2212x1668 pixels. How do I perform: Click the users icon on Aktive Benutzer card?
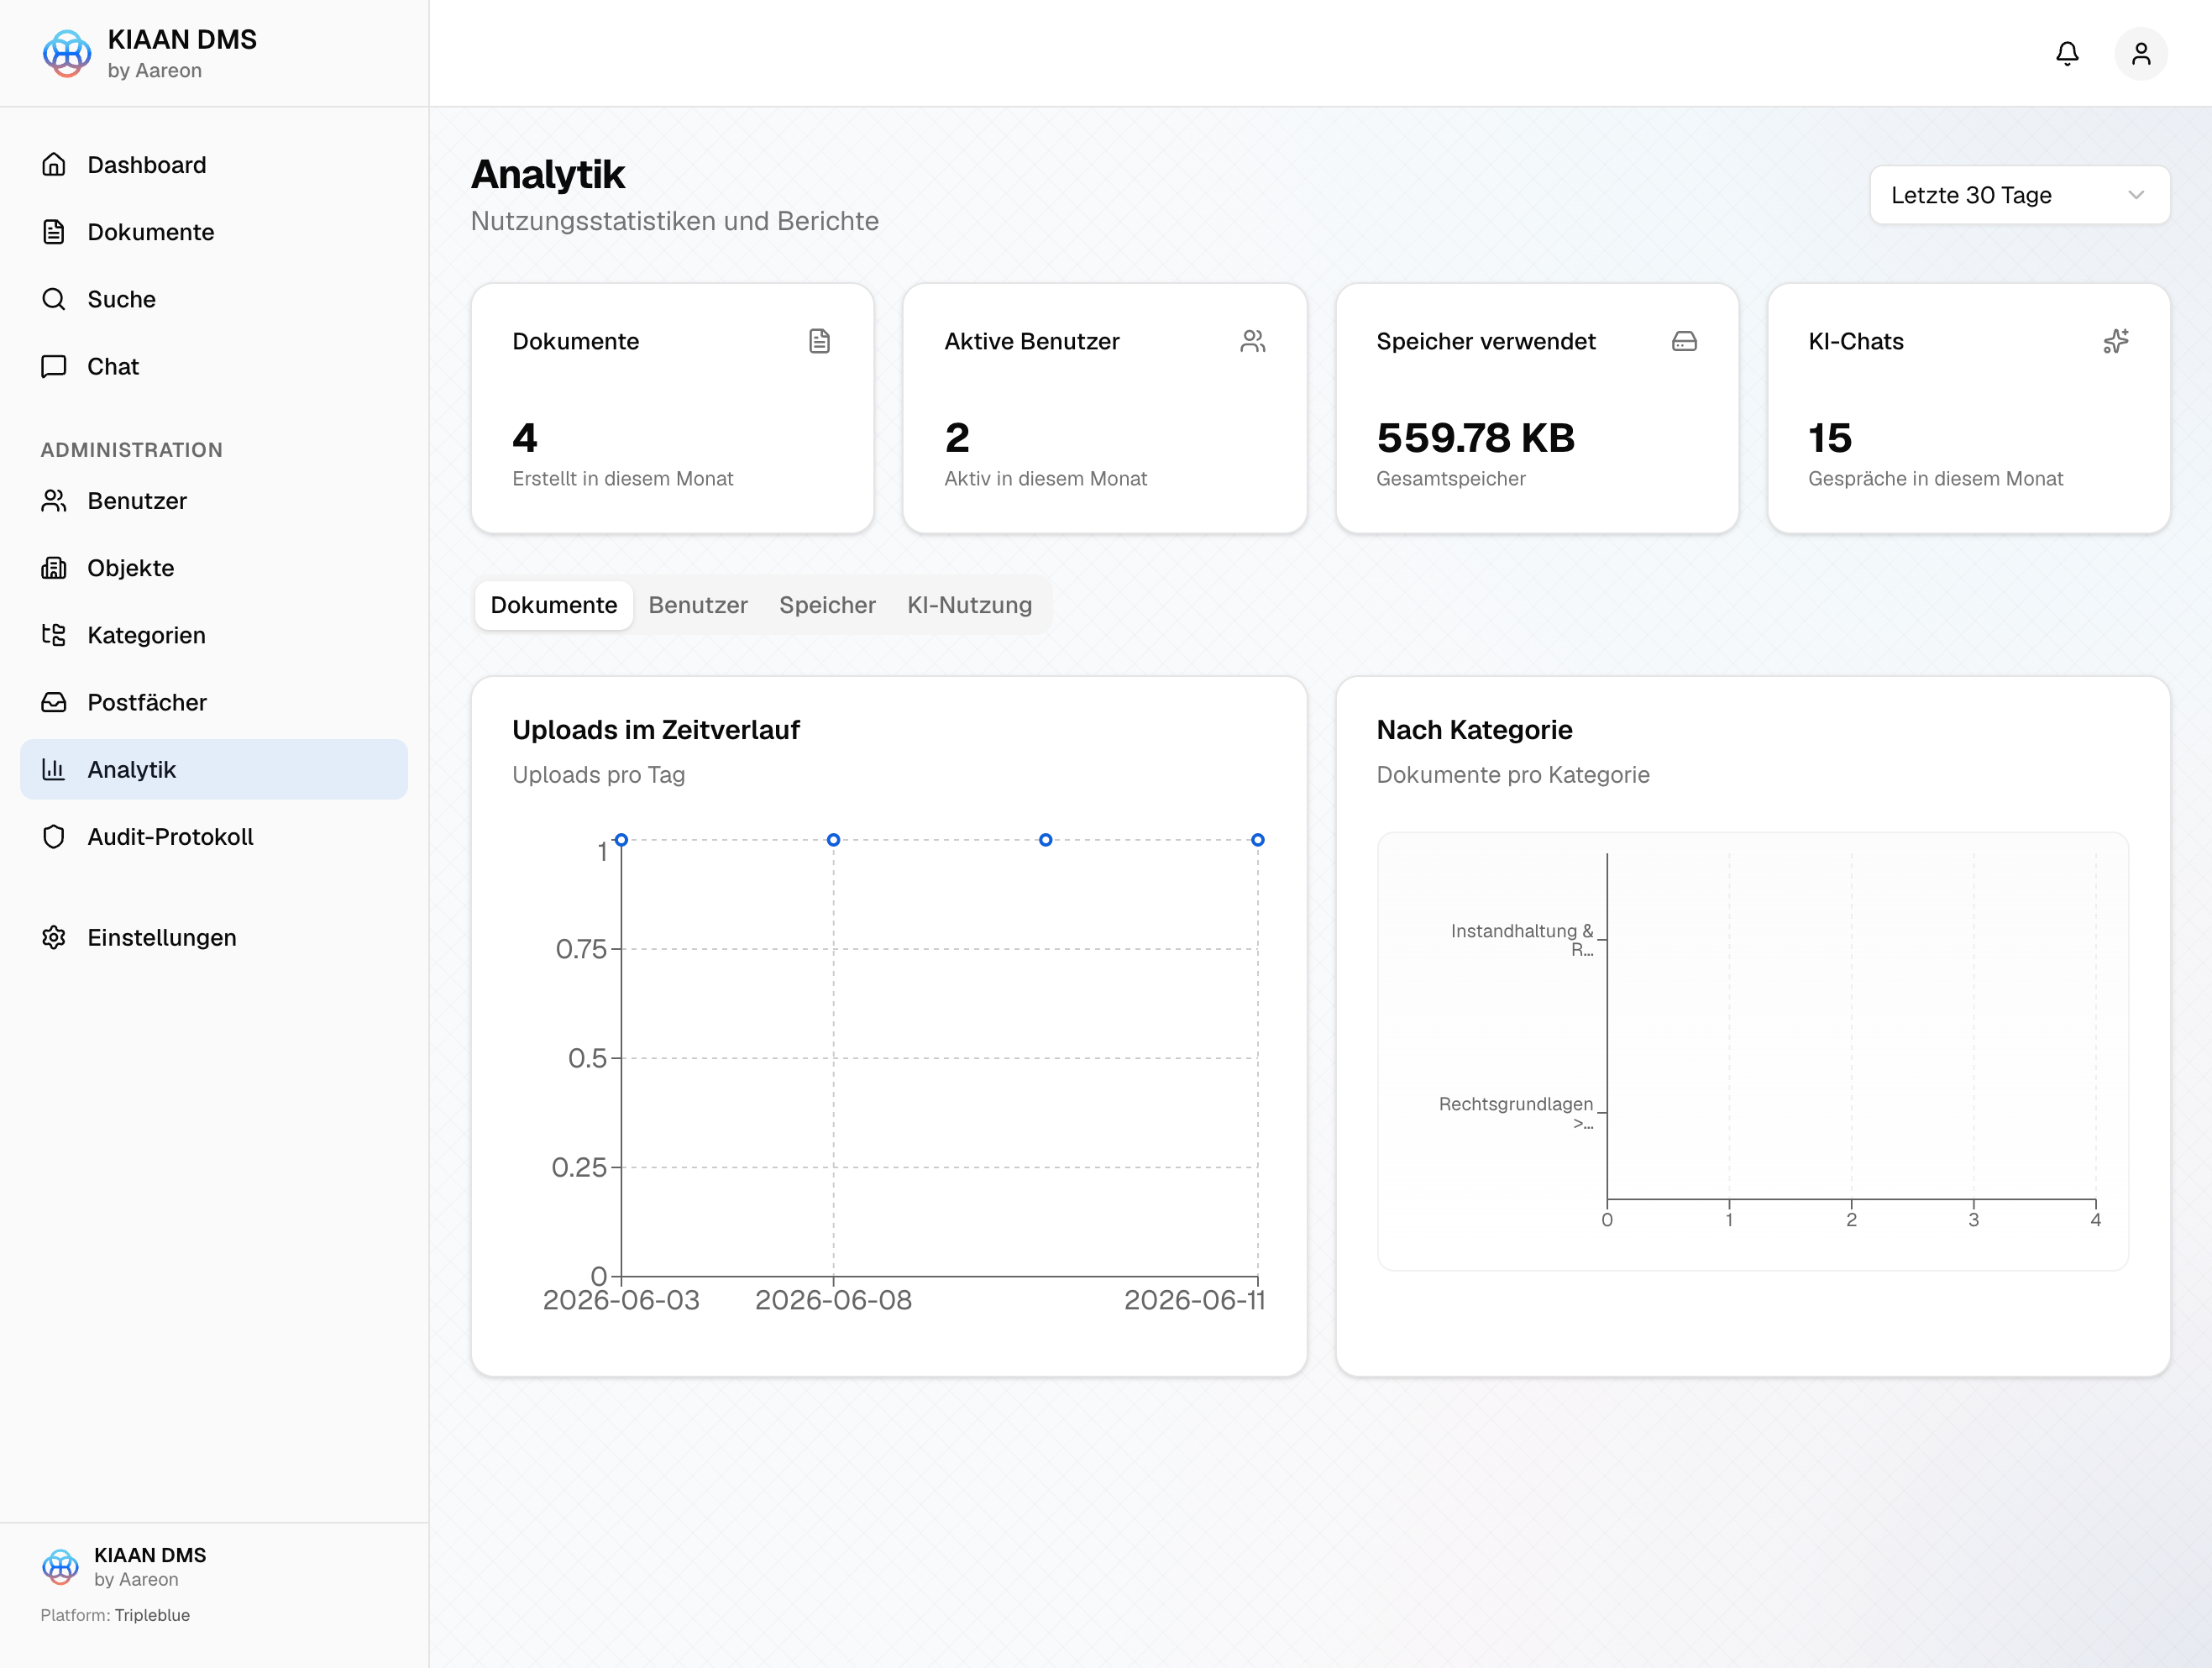(1253, 342)
